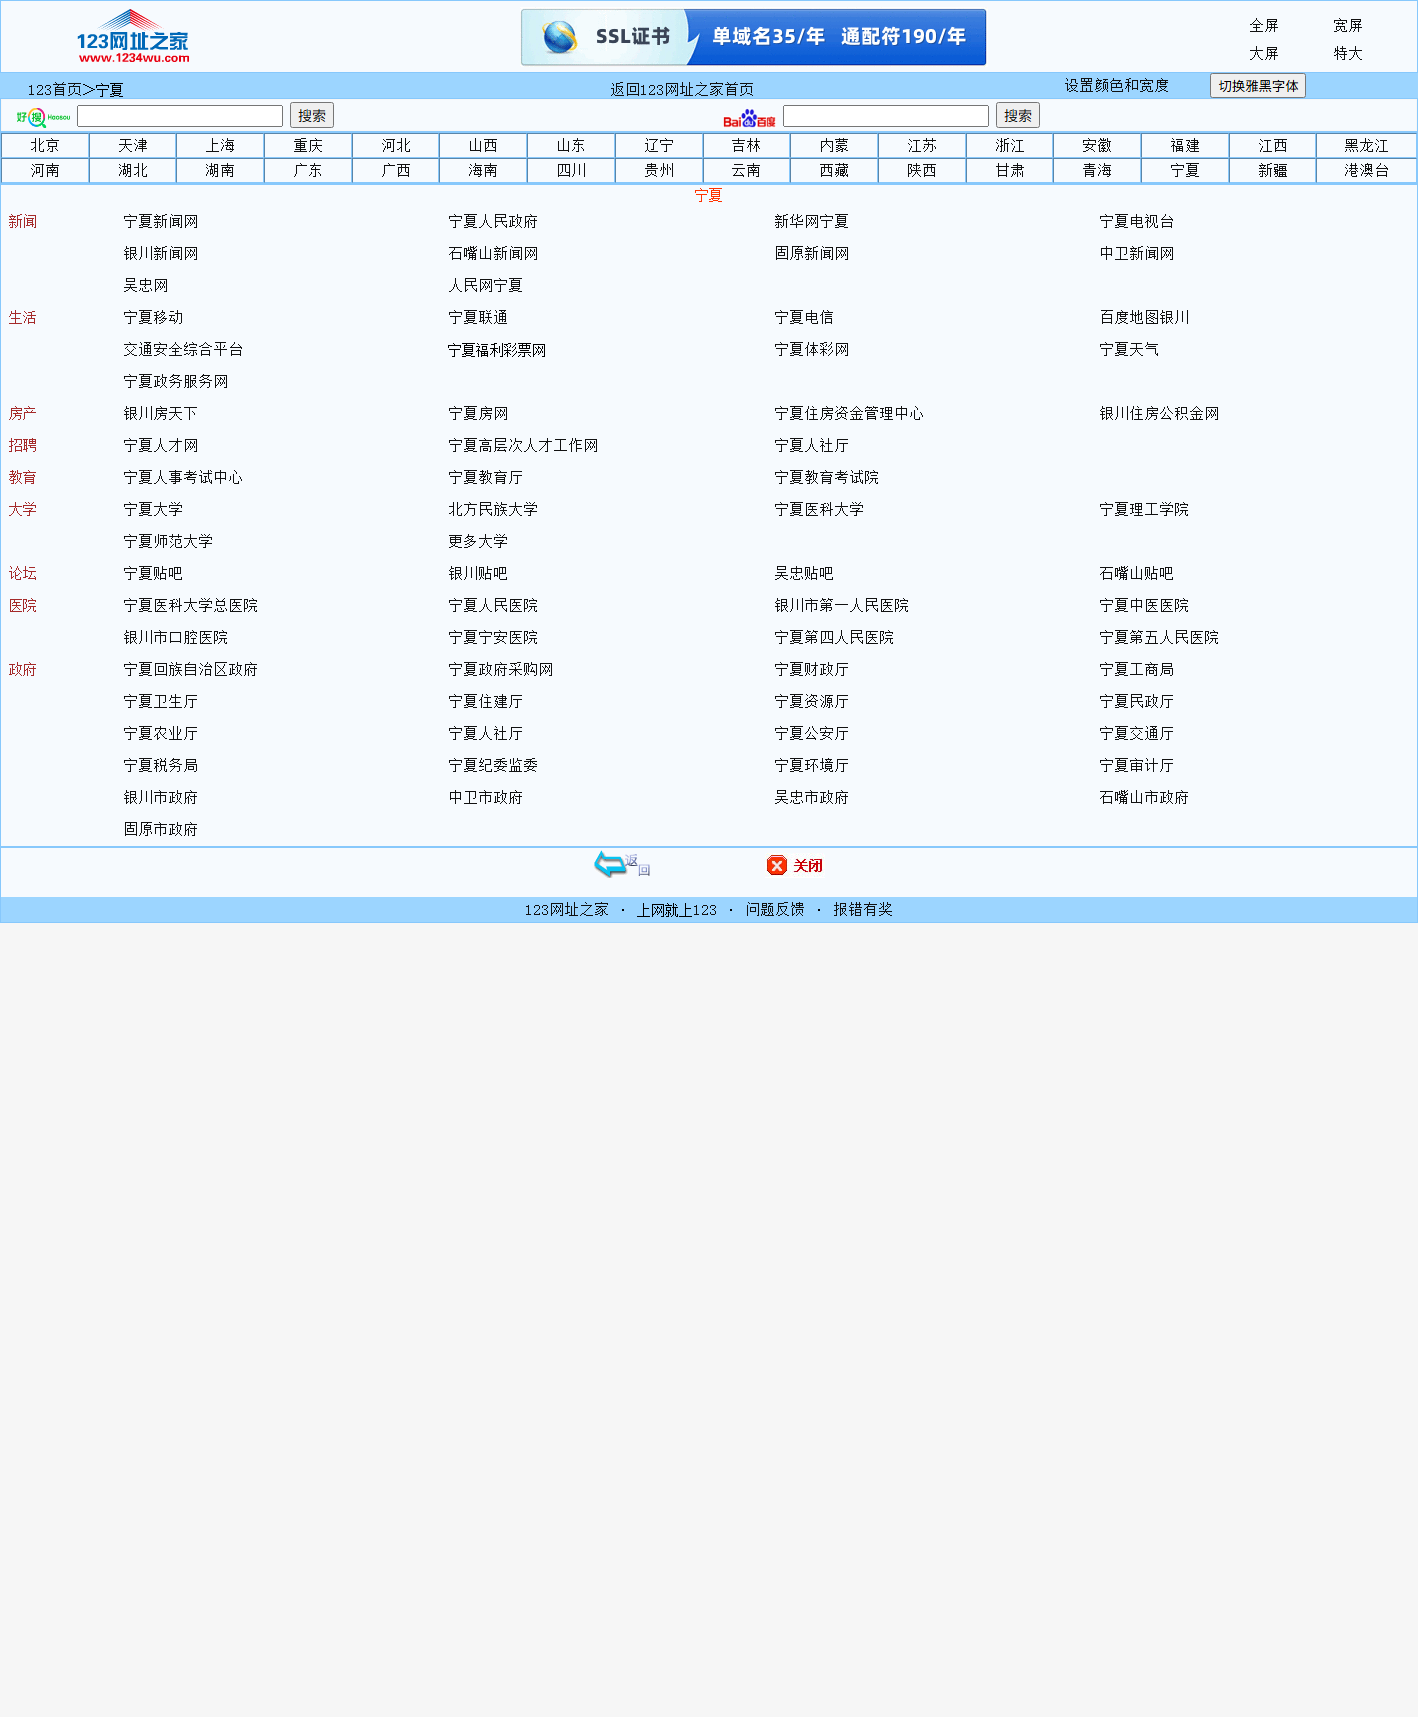
Task: Open the SSL证书 banner advertisement
Action: click(x=753, y=37)
